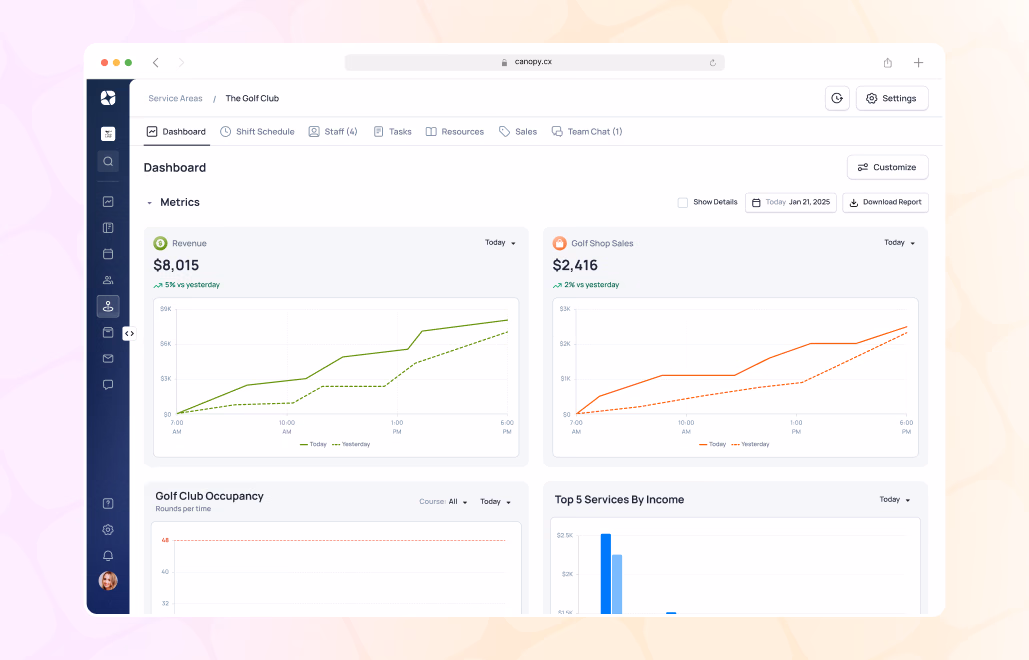Click the browser share icon
The height and width of the screenshot is (660, 1029).
[887, 62]
